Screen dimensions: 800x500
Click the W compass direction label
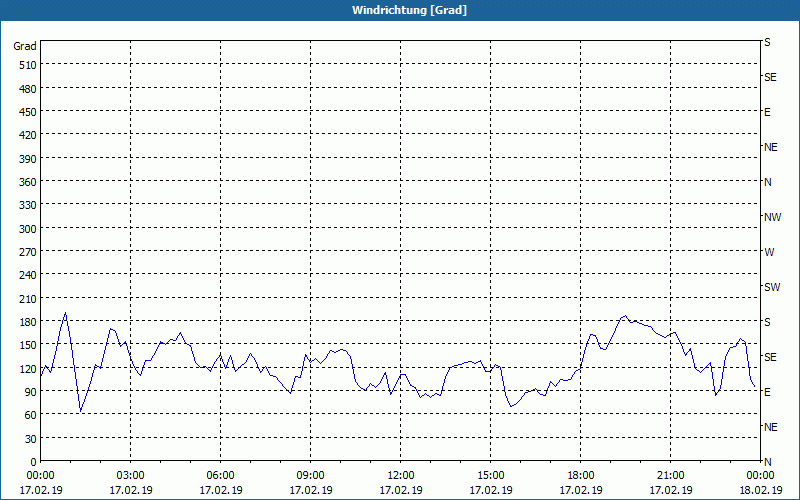[x=769, y=252]
